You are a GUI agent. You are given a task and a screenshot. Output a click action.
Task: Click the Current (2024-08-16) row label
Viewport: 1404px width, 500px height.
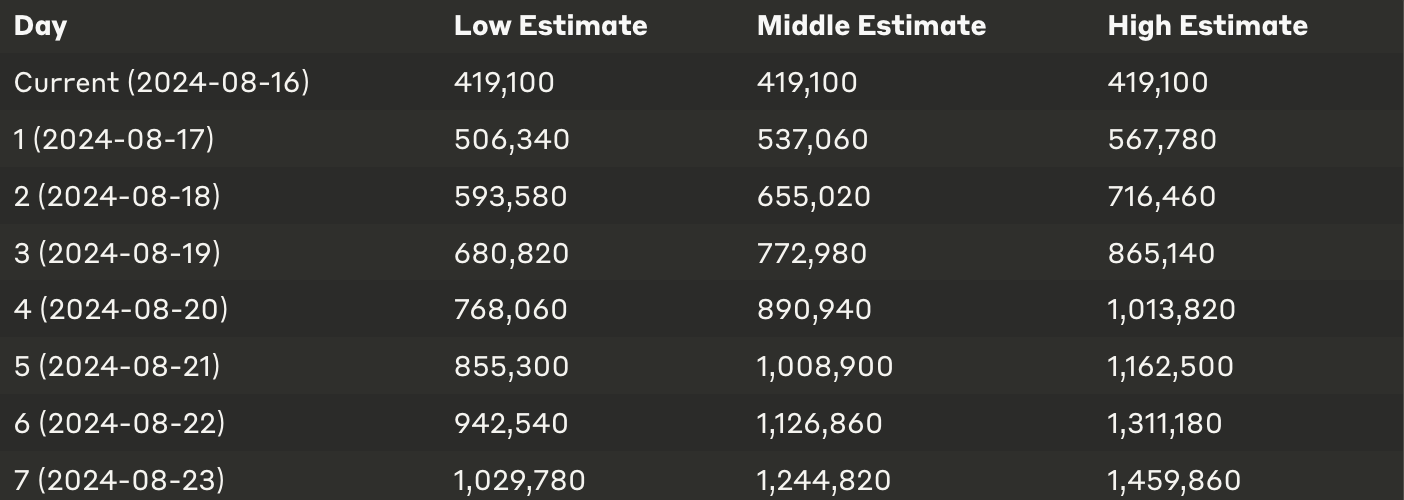tap(161, 82)
